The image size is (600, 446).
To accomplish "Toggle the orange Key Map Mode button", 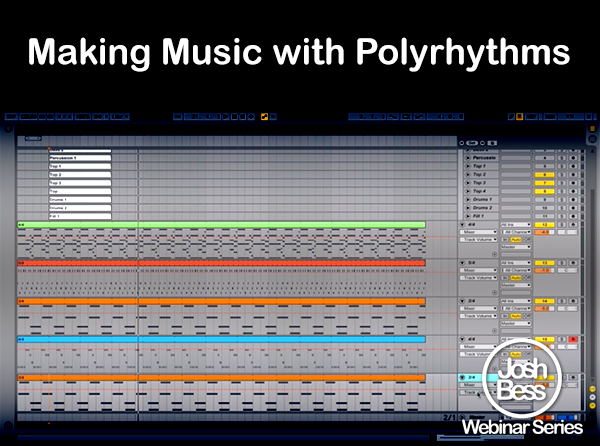I will 519,117.
